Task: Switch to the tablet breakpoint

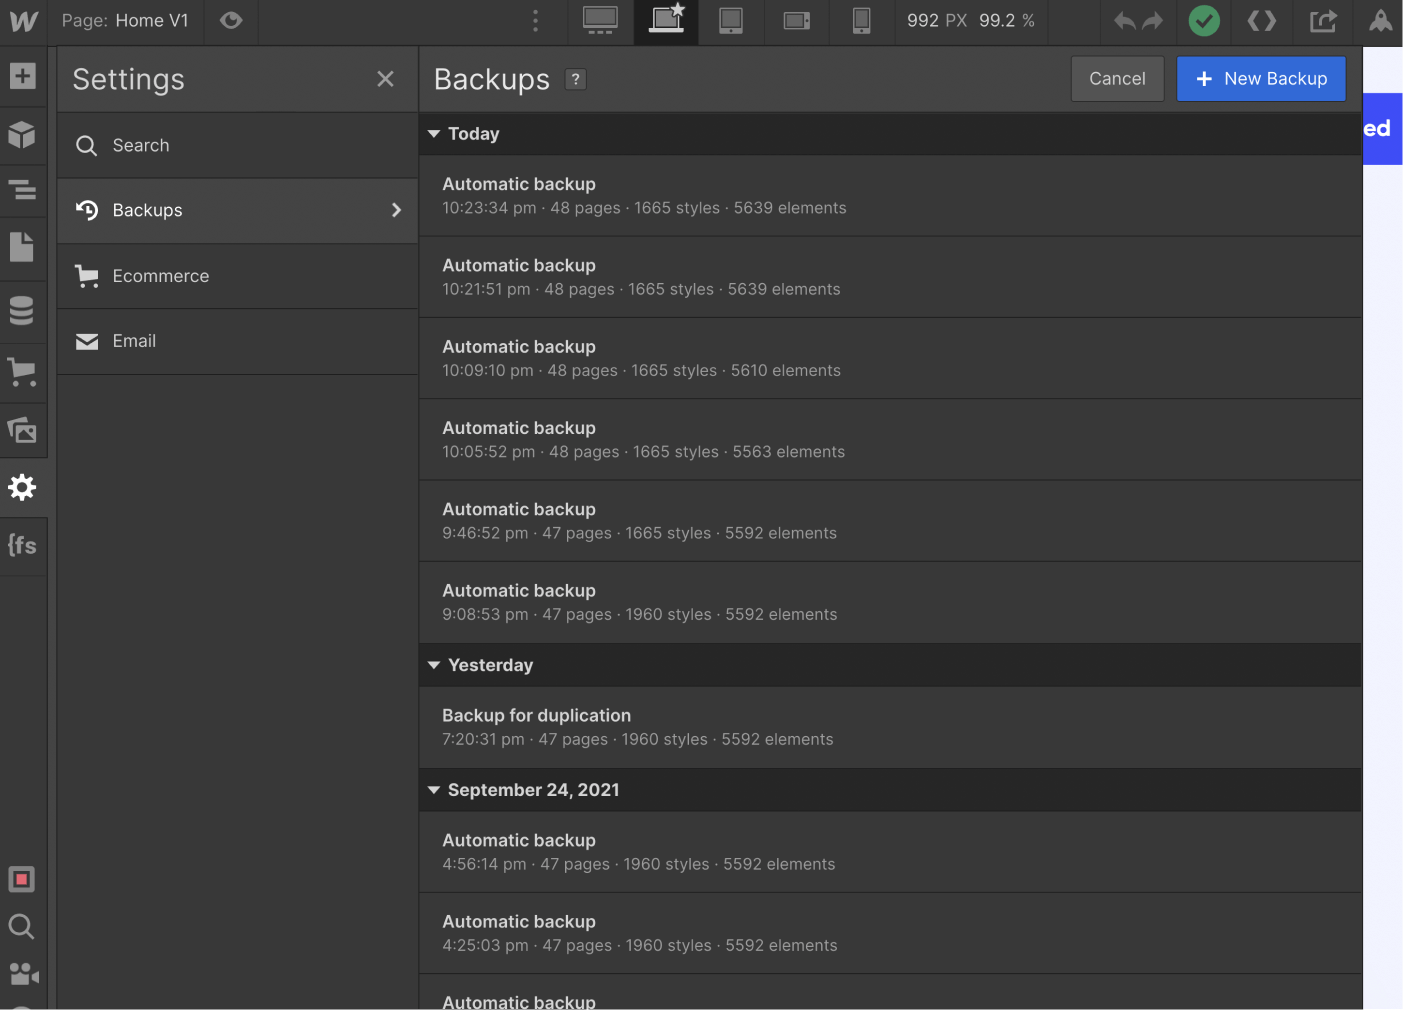Action: [x=731, y=21]
